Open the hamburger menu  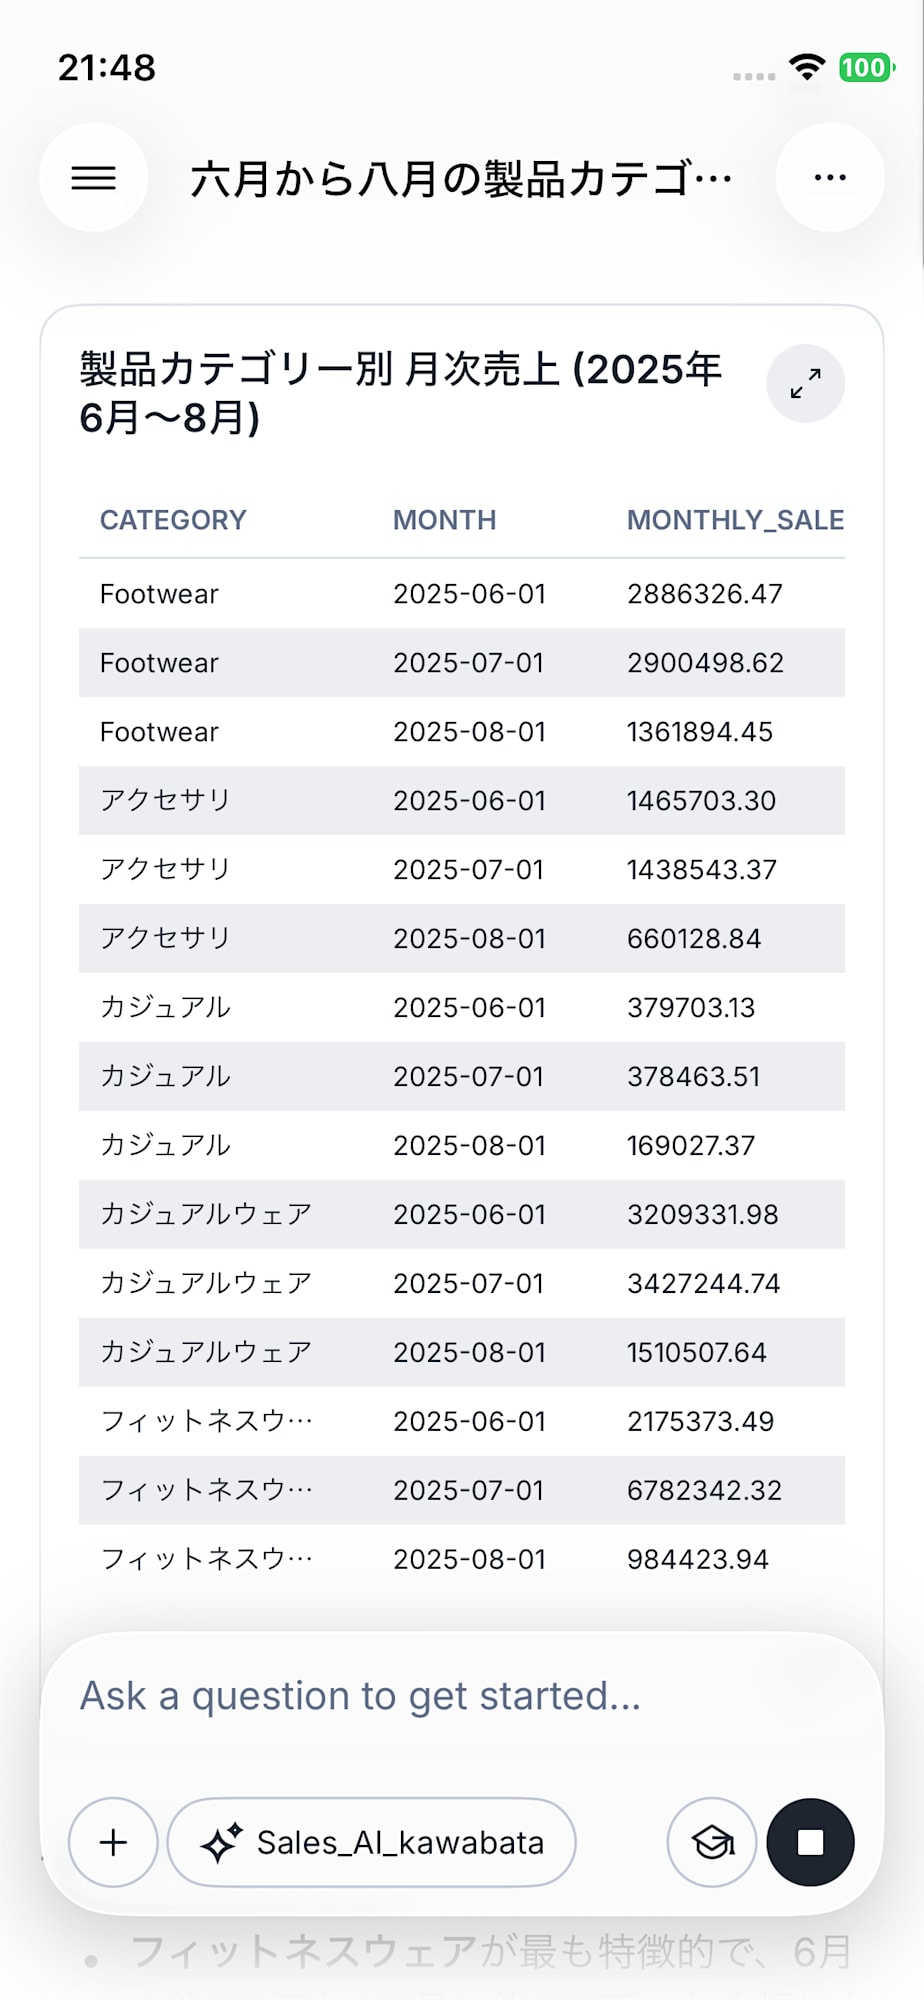click(94, 178)
